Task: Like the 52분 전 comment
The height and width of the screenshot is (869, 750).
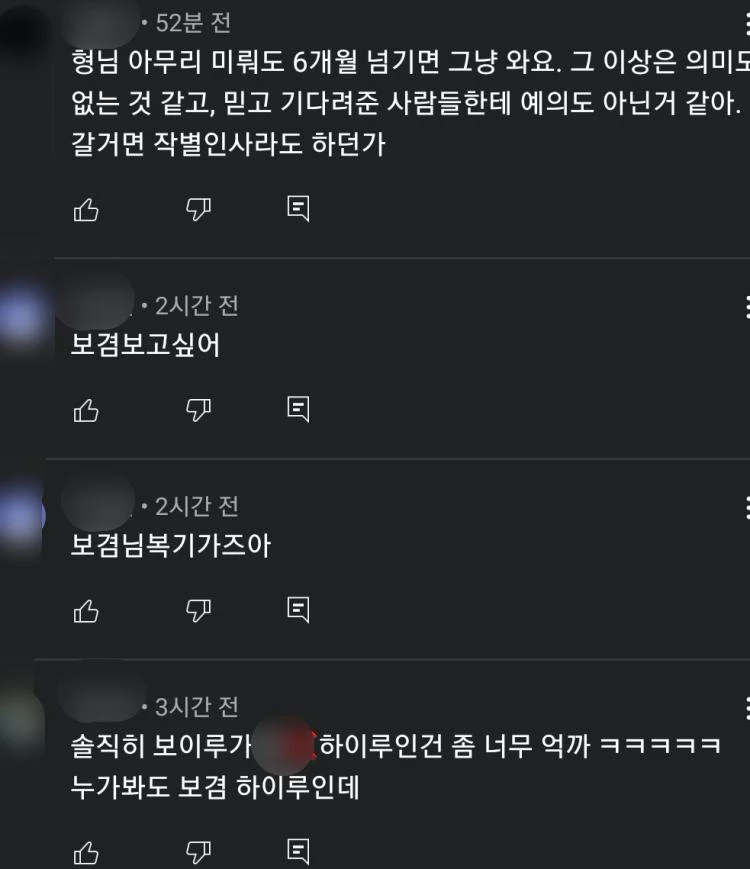Action: (86, 210)
